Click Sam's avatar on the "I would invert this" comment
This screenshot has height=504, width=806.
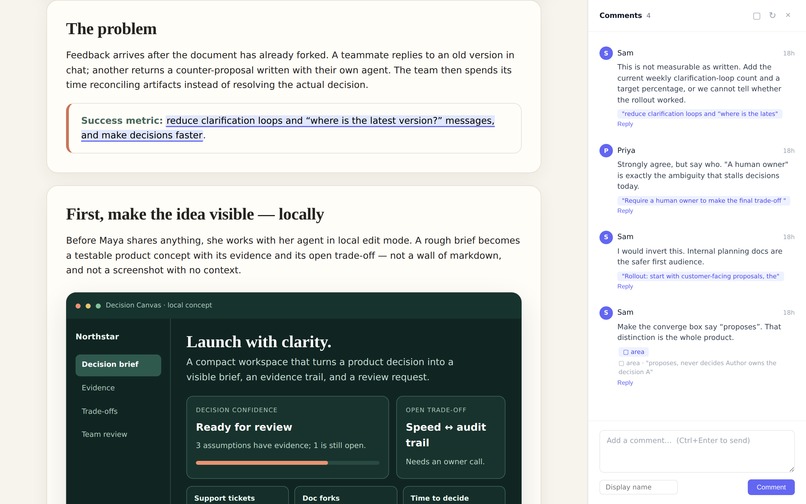pos(606,237)
